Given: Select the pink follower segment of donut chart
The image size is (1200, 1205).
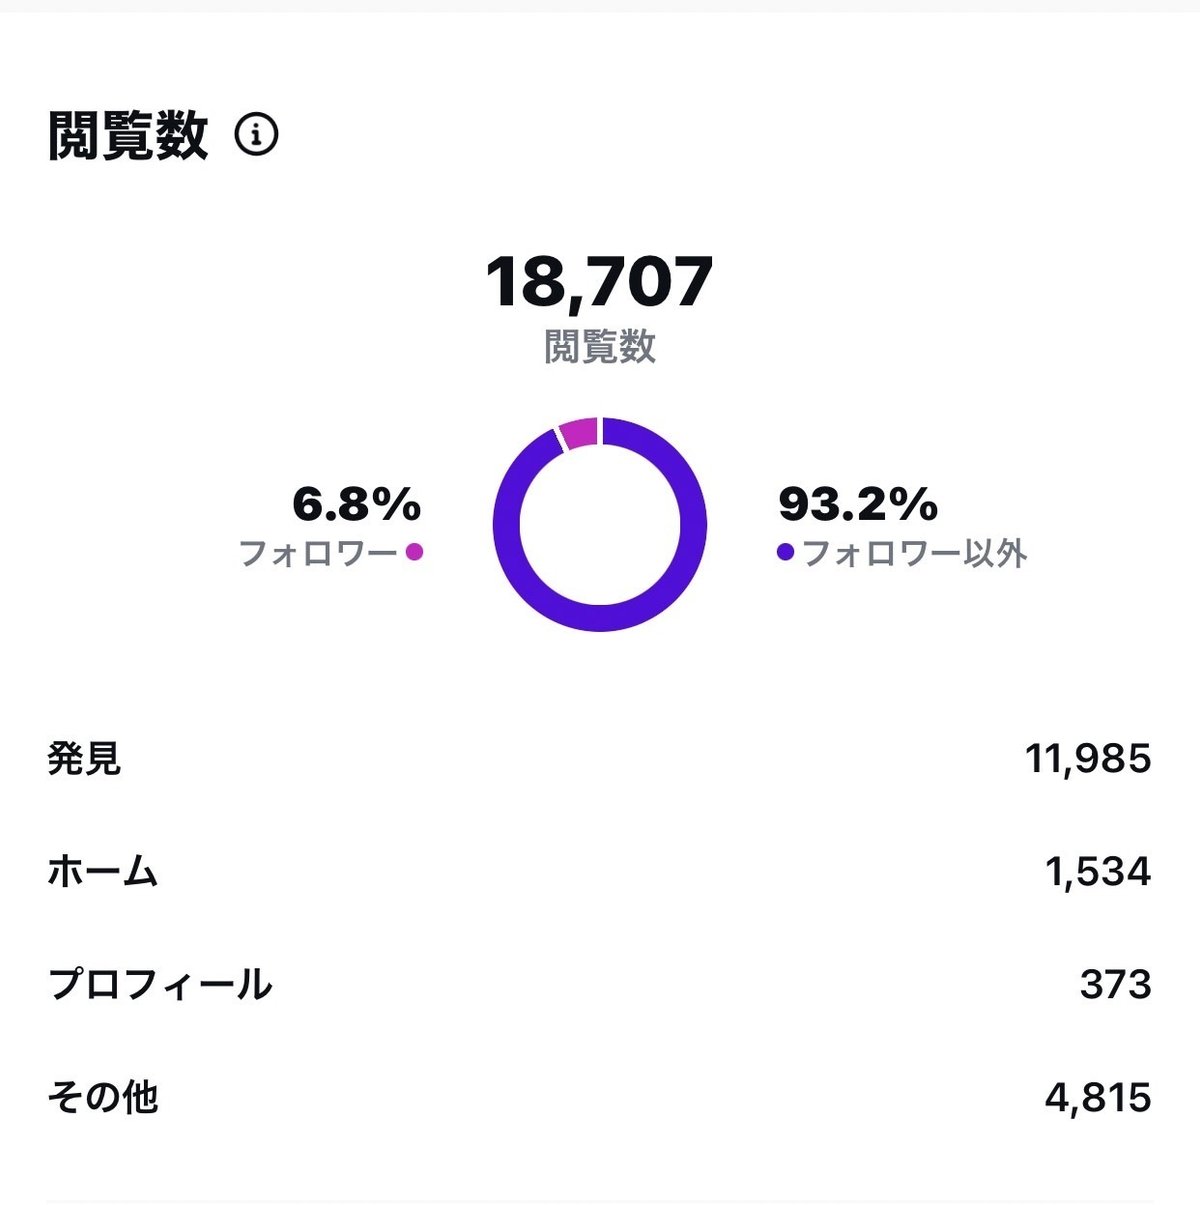Looking at the screenshot, I should 578,433.
